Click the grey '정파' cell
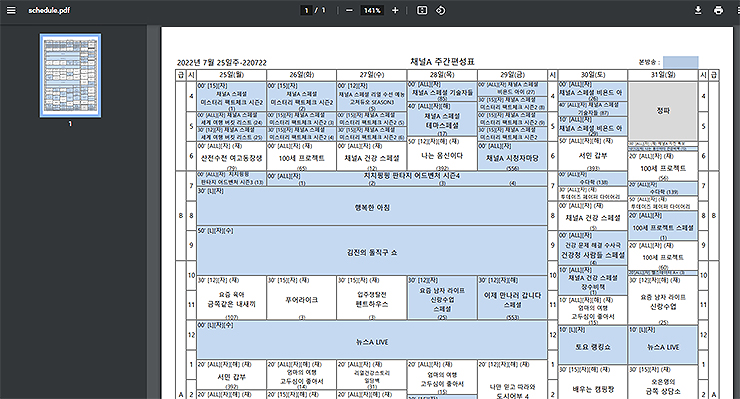 click(x=663, y=110)
